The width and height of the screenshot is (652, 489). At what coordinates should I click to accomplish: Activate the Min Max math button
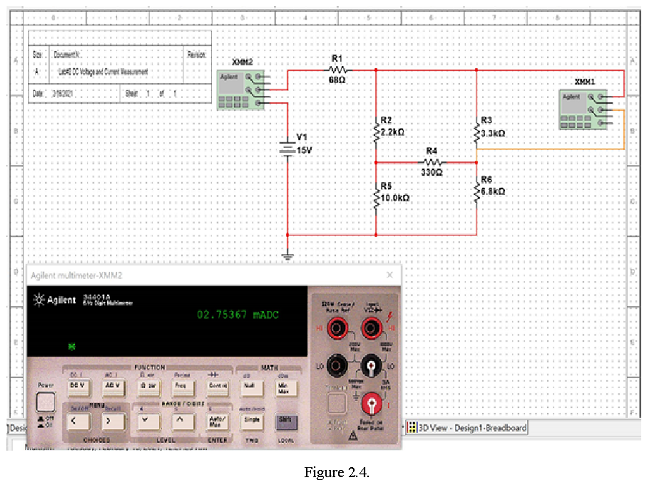pos(286,388)
